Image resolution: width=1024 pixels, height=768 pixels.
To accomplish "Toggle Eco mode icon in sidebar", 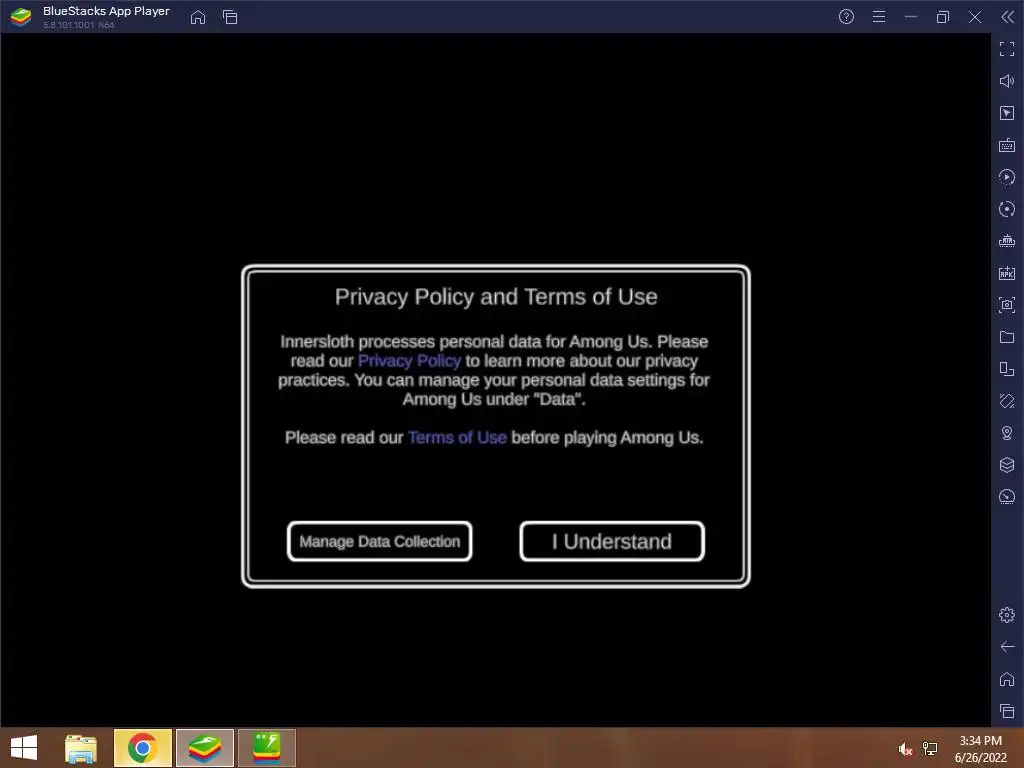I will point(1007,497).
